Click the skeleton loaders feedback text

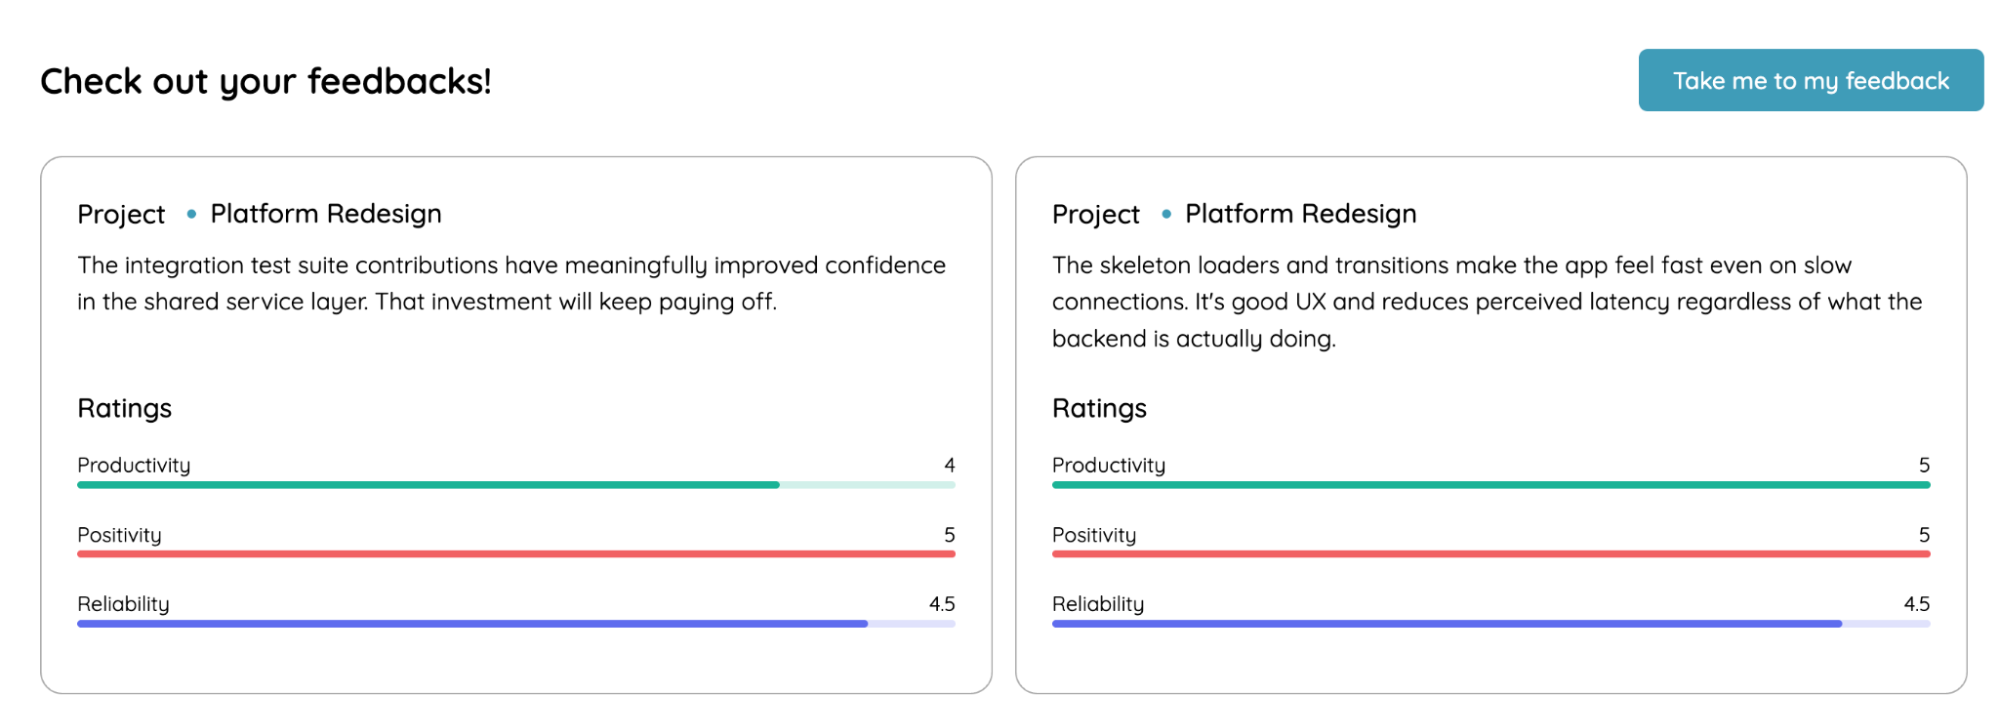click(x=1486, y=301)
